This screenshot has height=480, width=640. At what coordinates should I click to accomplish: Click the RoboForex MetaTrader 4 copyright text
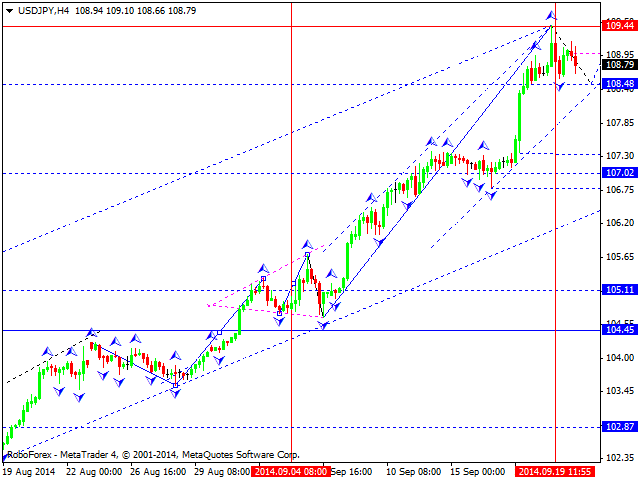(153, 455)
